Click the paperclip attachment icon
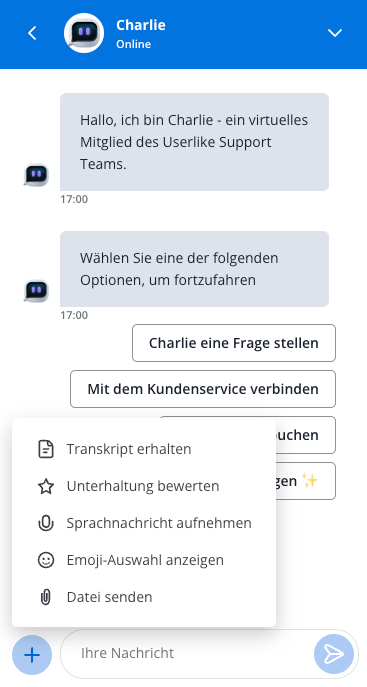The width and height of the screenshot is (367, 687). click(46, 597)
